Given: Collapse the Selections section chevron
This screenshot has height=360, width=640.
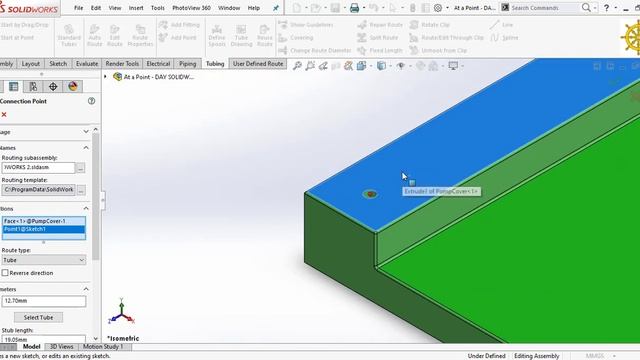Looking at the screenshot, I should tap(86, 209).
